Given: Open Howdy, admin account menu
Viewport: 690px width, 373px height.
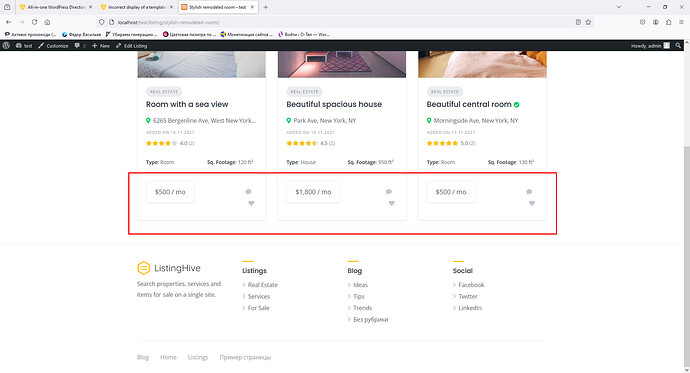Looking at the screenshot, I should tap(650, 46).
